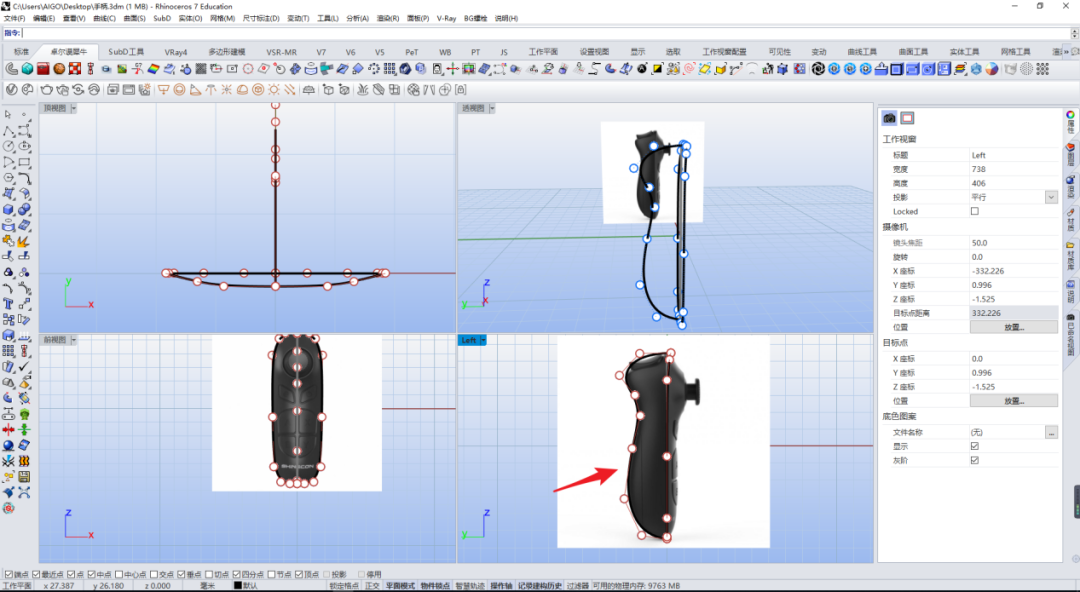Screen dimensions: 1080x592
Task: Toggle 记录建构历史 in the status bar
Action: click(x=540, y=586)
